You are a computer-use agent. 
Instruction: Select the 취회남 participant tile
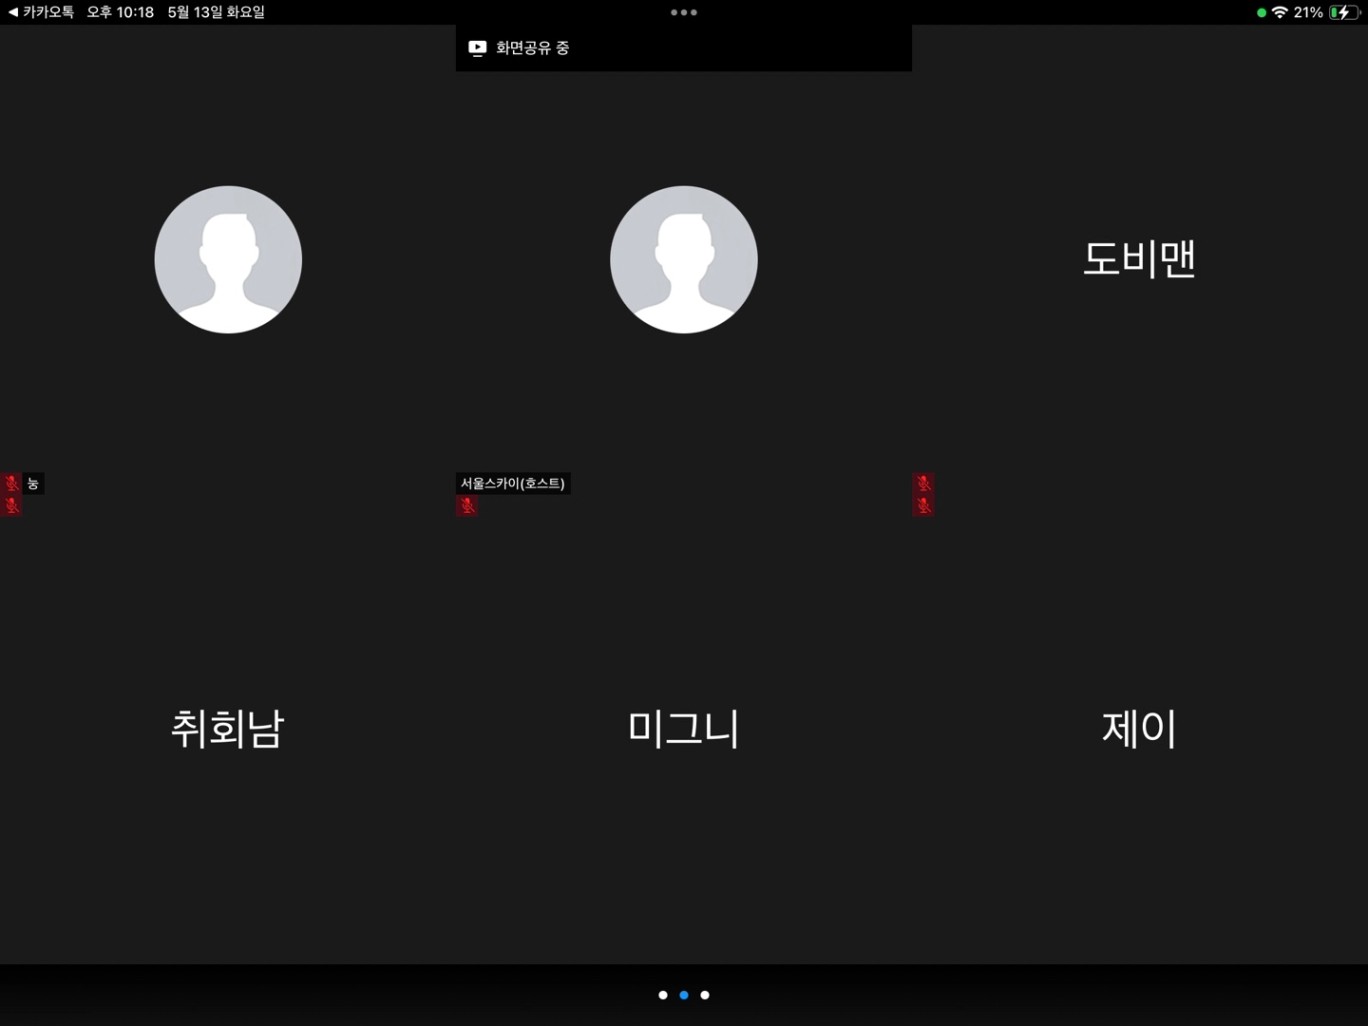(228, 729)
